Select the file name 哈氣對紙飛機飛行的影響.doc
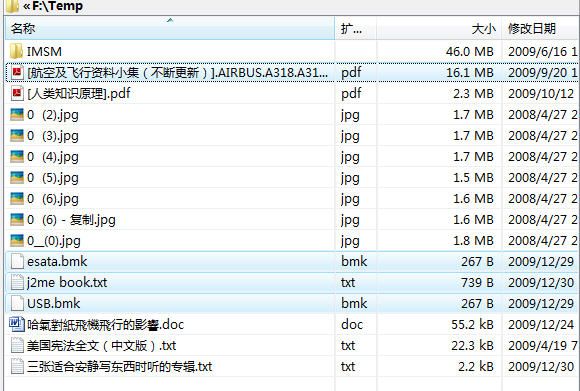 105,325
